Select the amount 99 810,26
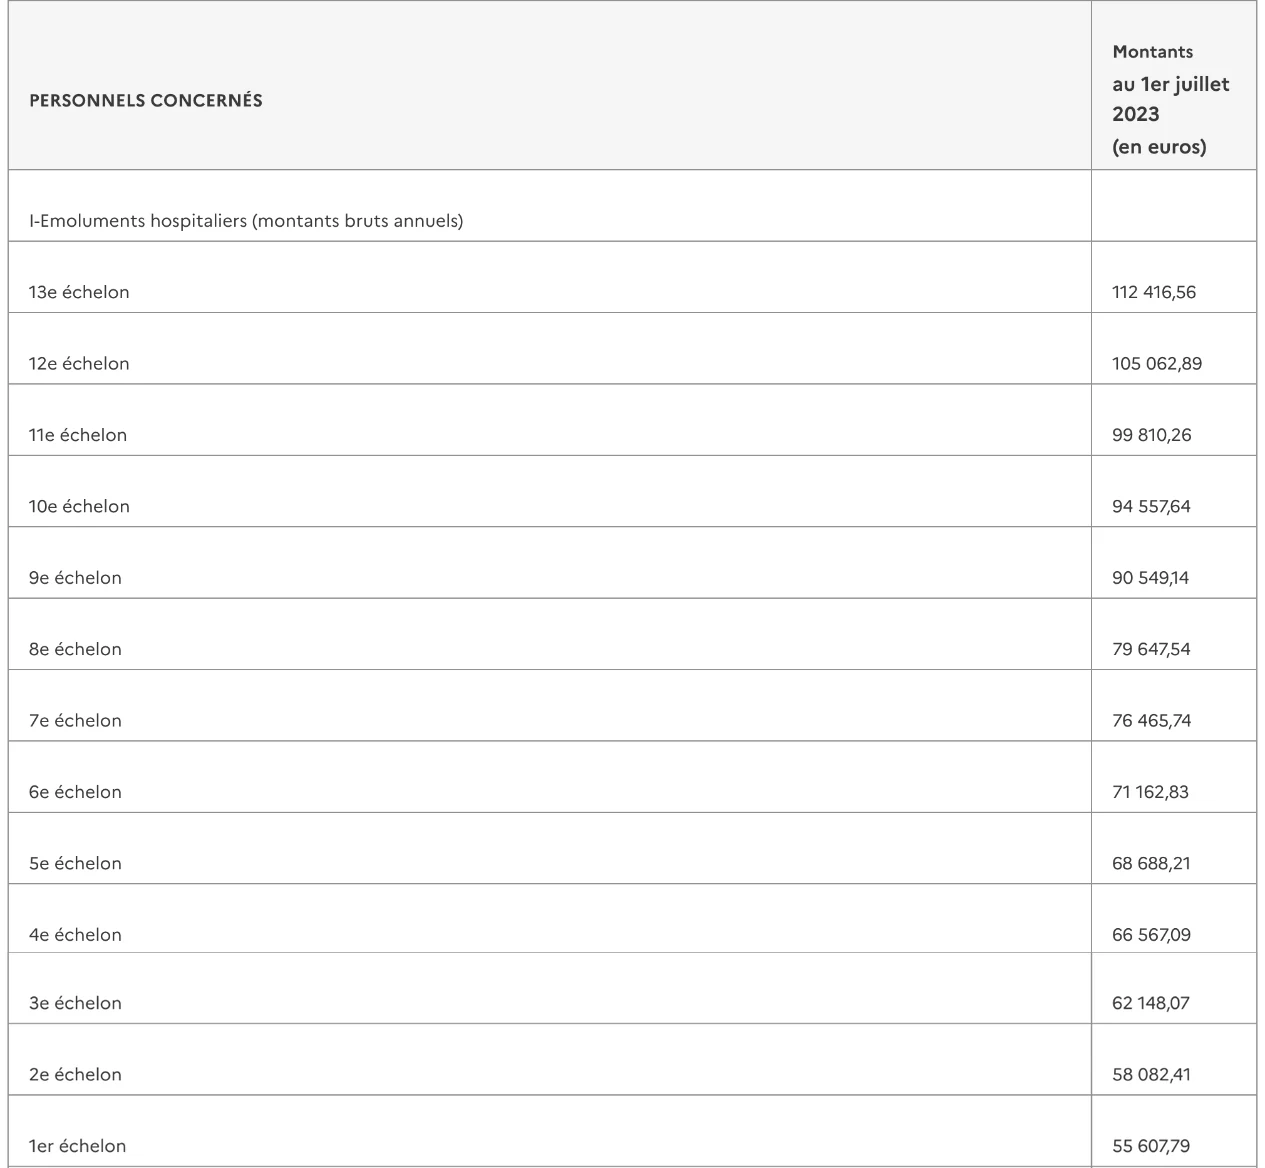 1152,435
